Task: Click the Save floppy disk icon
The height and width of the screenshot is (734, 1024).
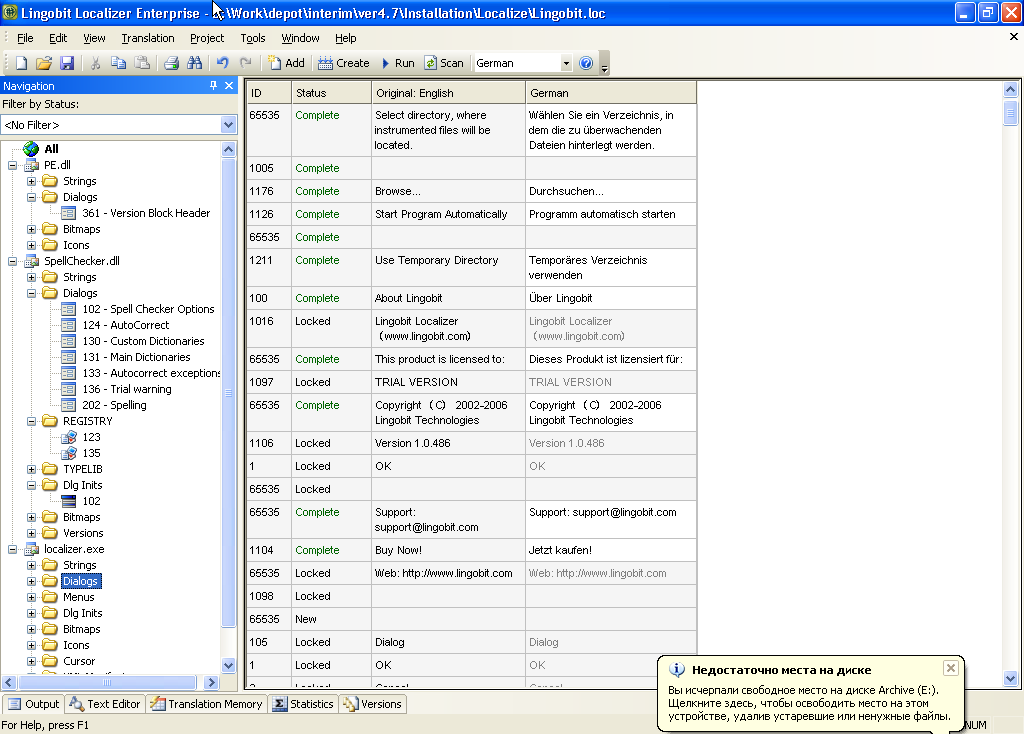Action: point(67,63)
